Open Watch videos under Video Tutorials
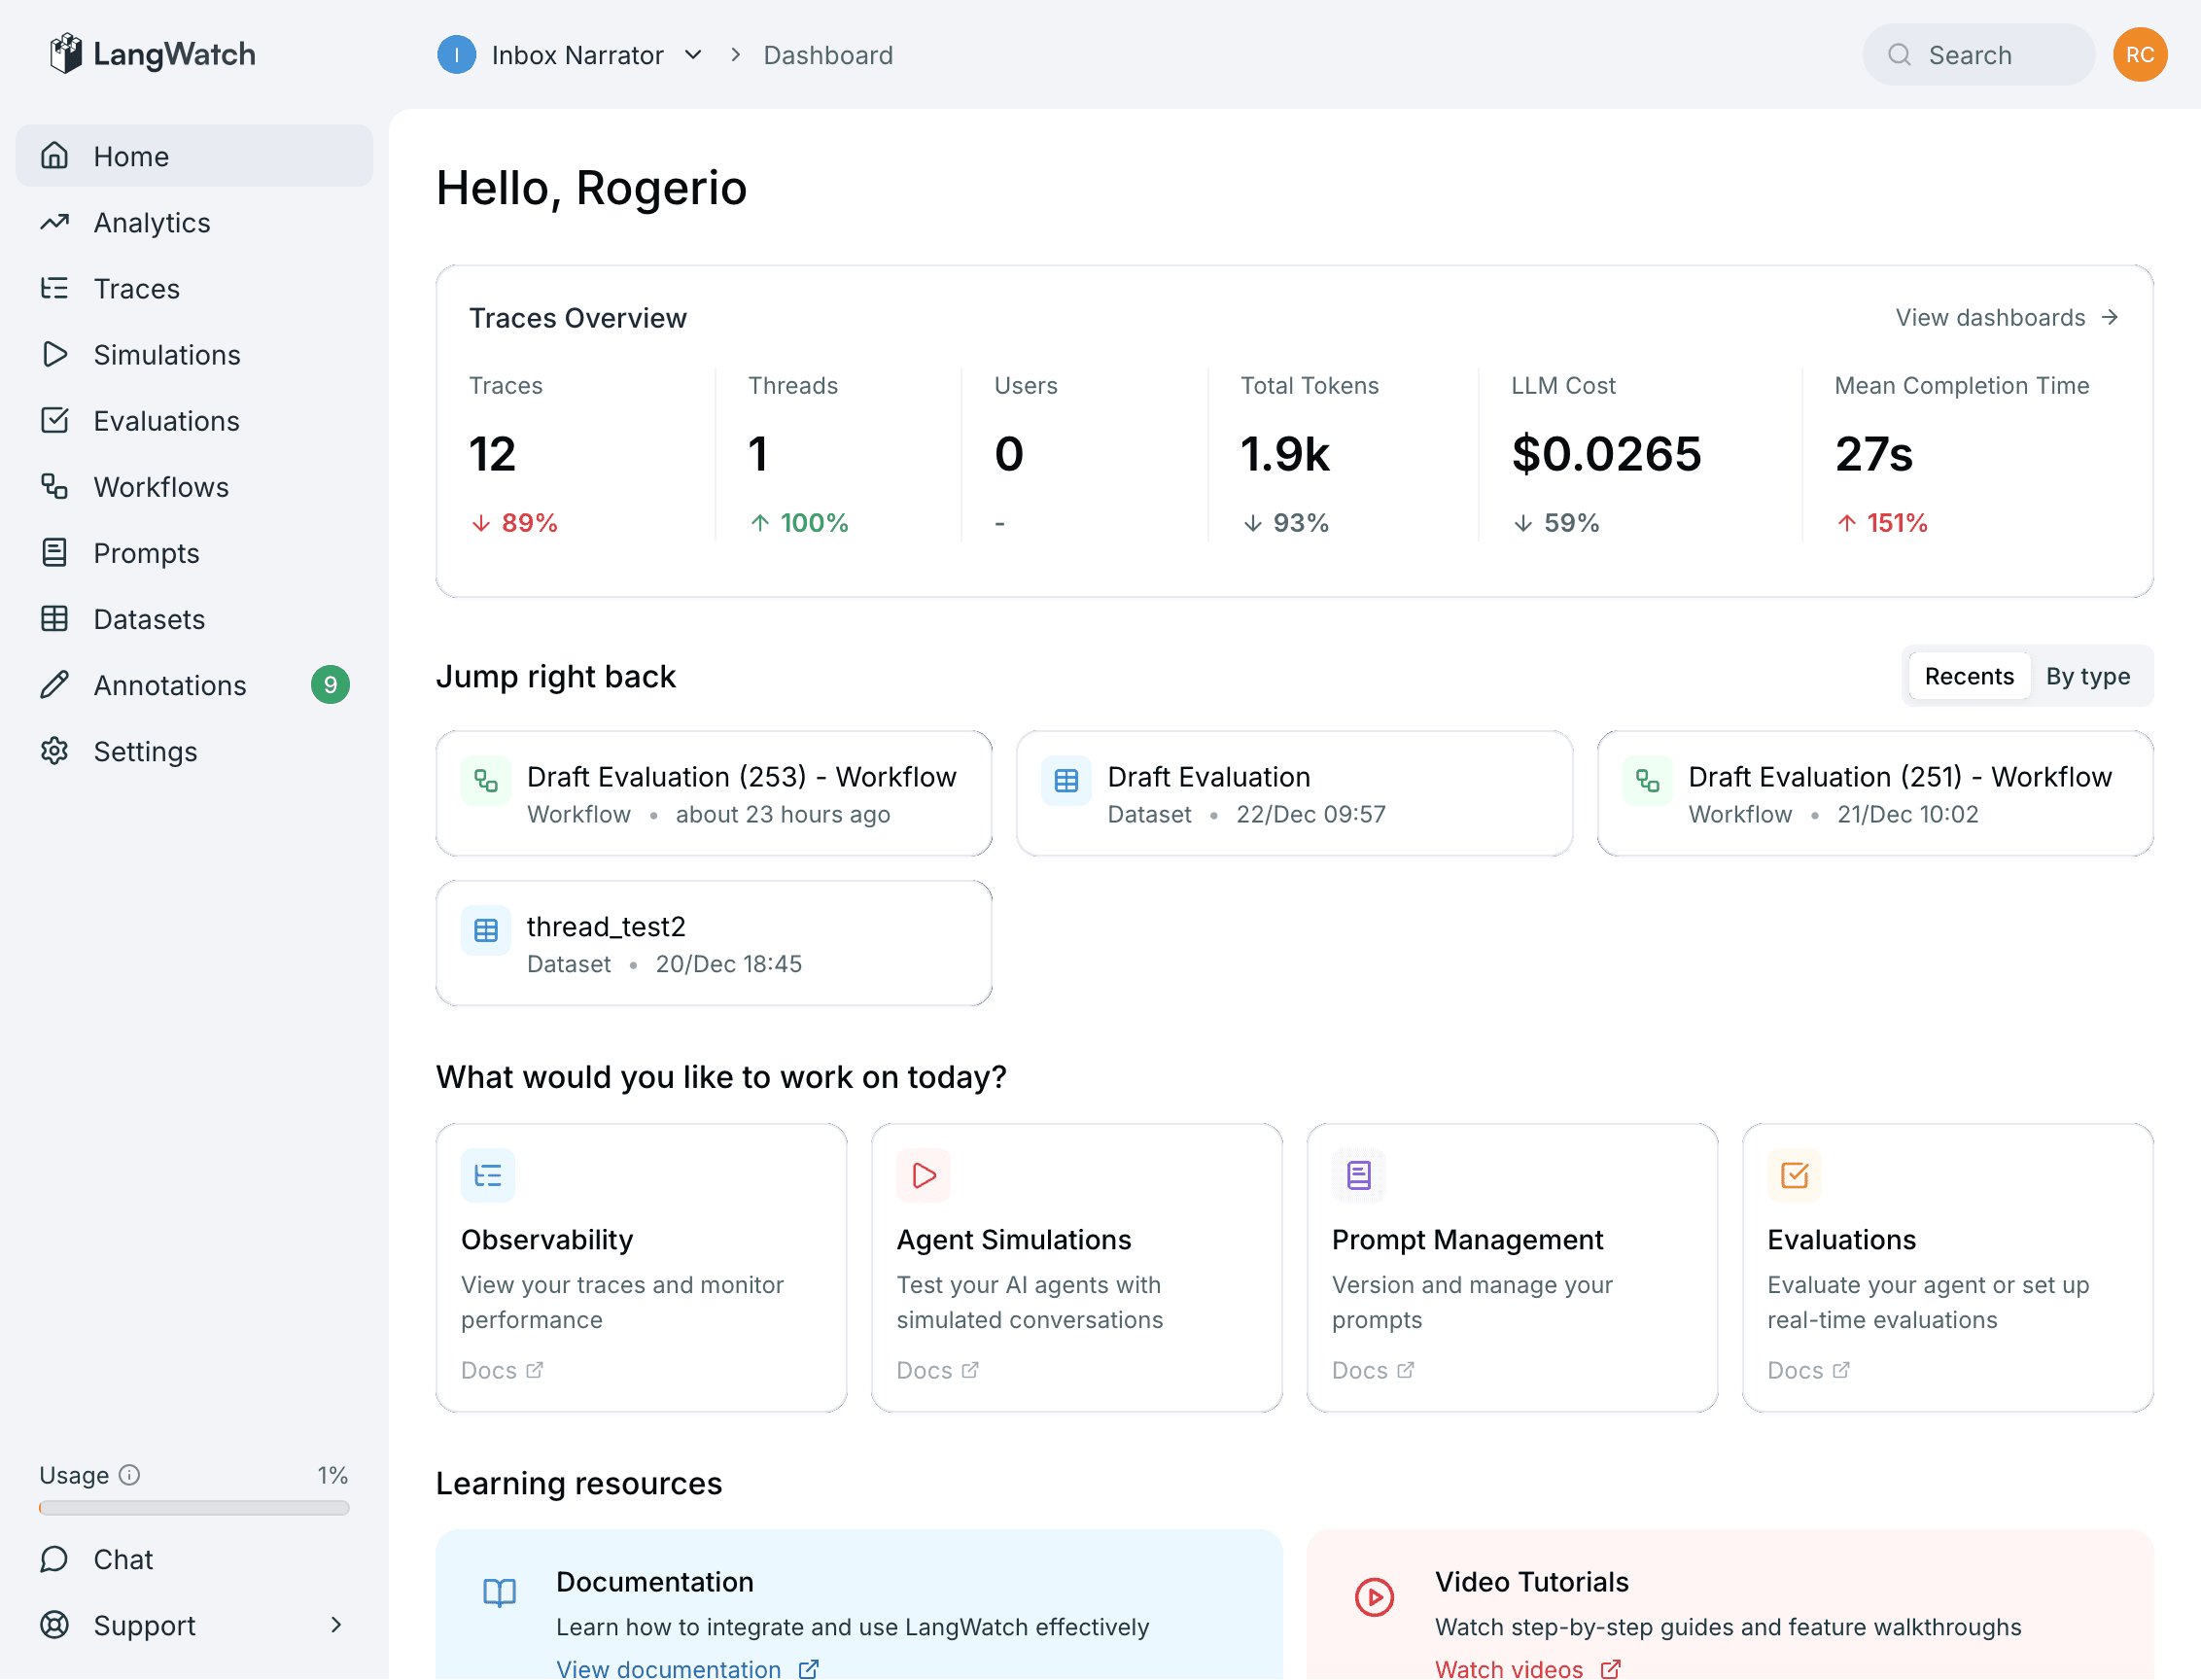The image size is (2201, 1680). (x=1508, y=1667)
